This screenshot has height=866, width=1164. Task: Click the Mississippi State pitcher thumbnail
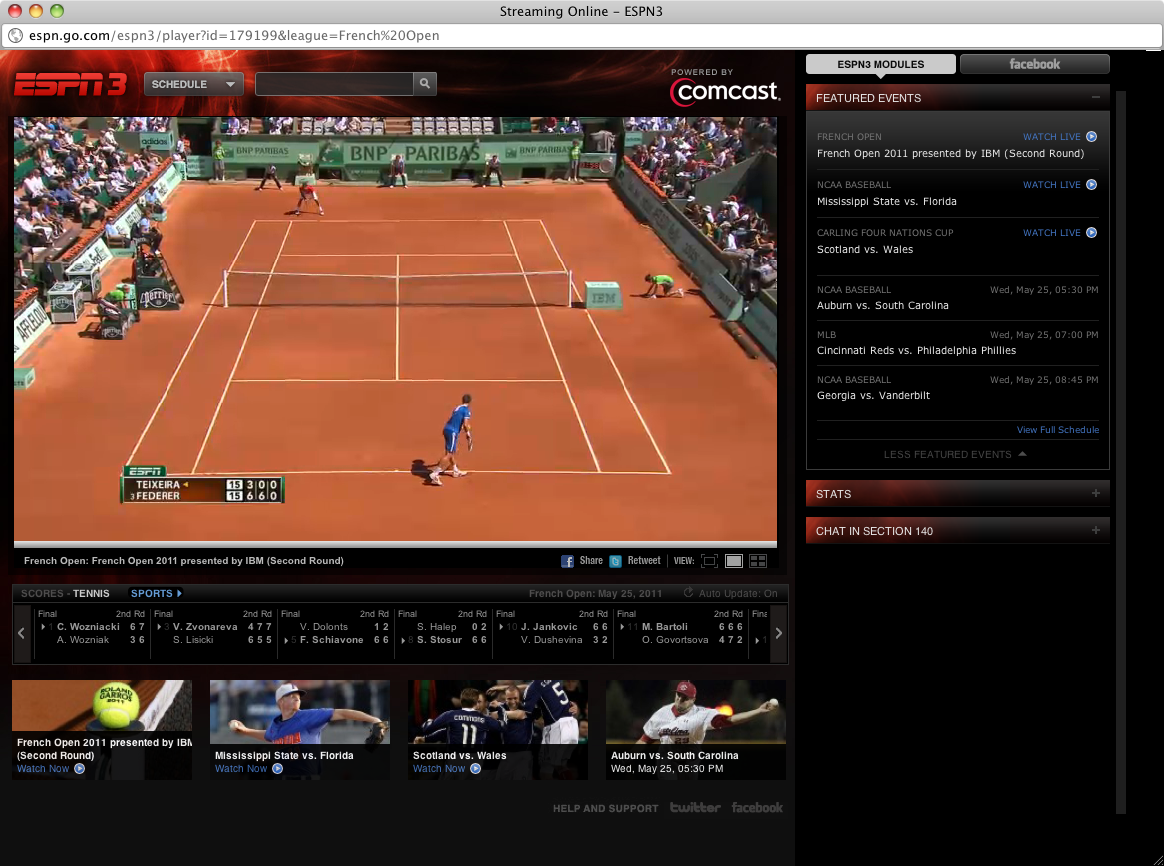click(300, 712)
